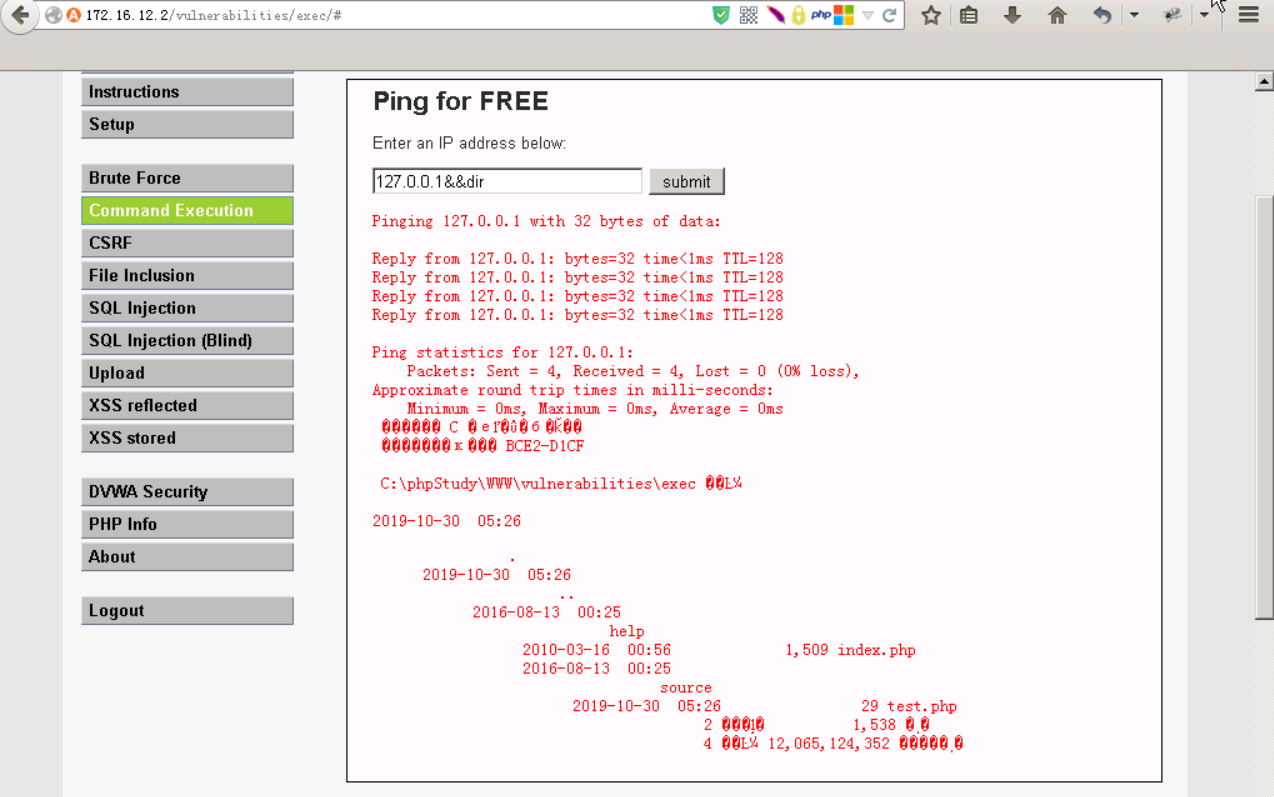Open the File Inclusion page
Screen dimensions: 1274x797
(x=187, y=276)
